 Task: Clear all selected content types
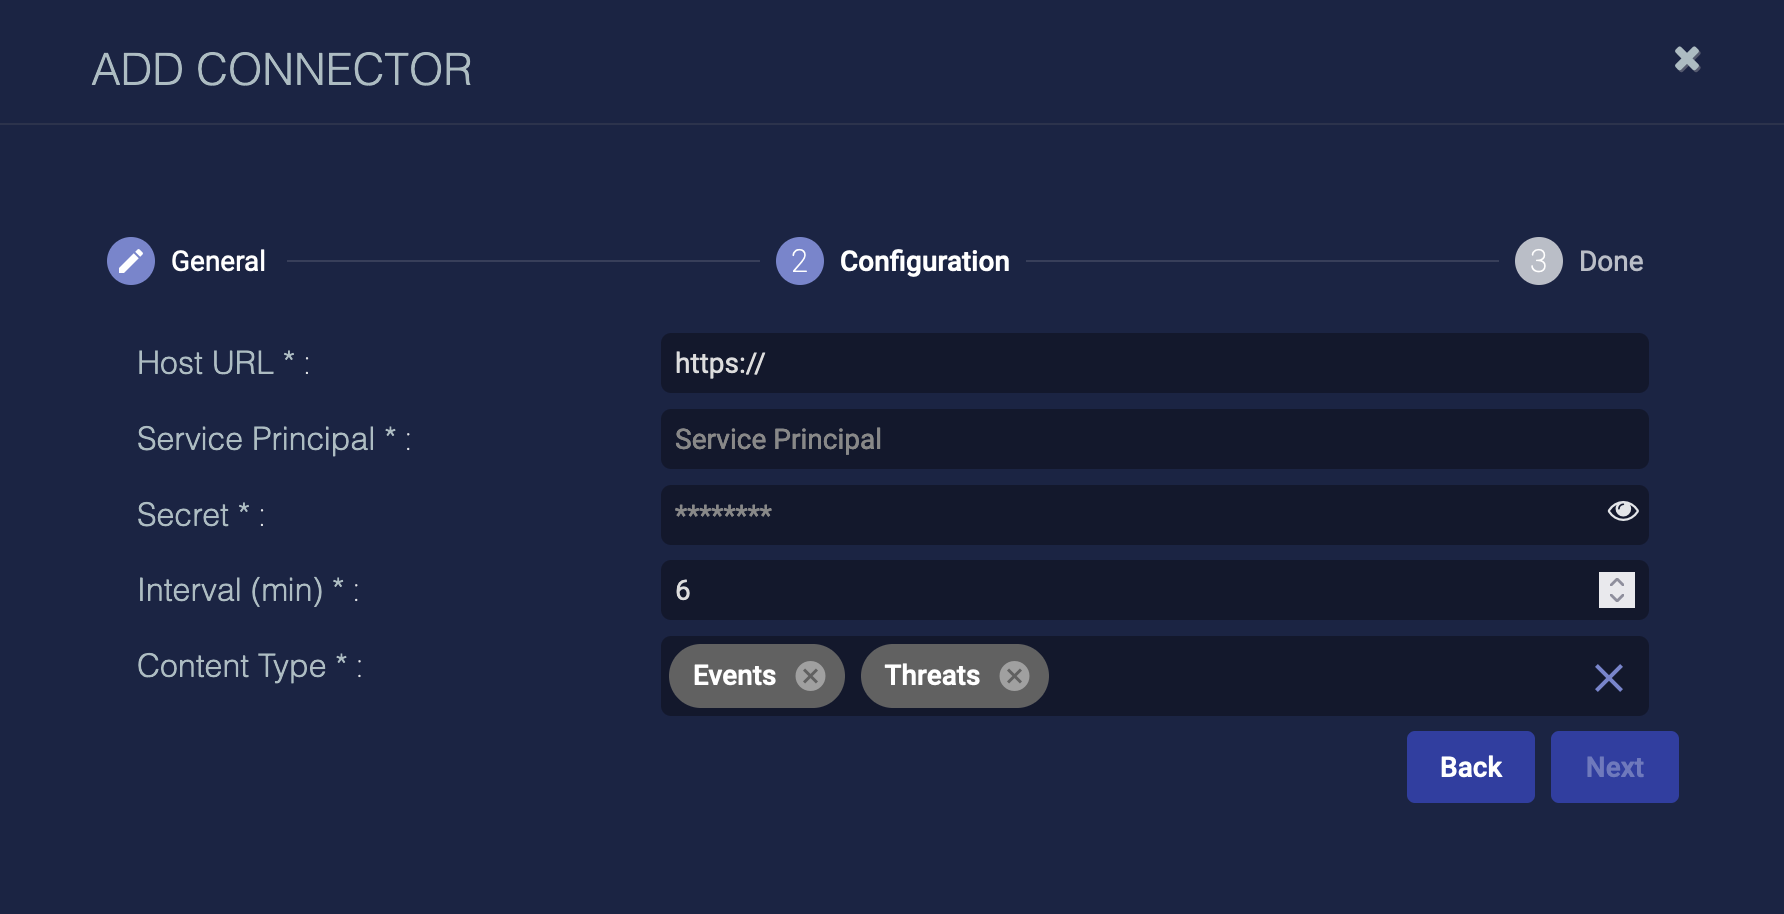click(x=1608, y=678)
